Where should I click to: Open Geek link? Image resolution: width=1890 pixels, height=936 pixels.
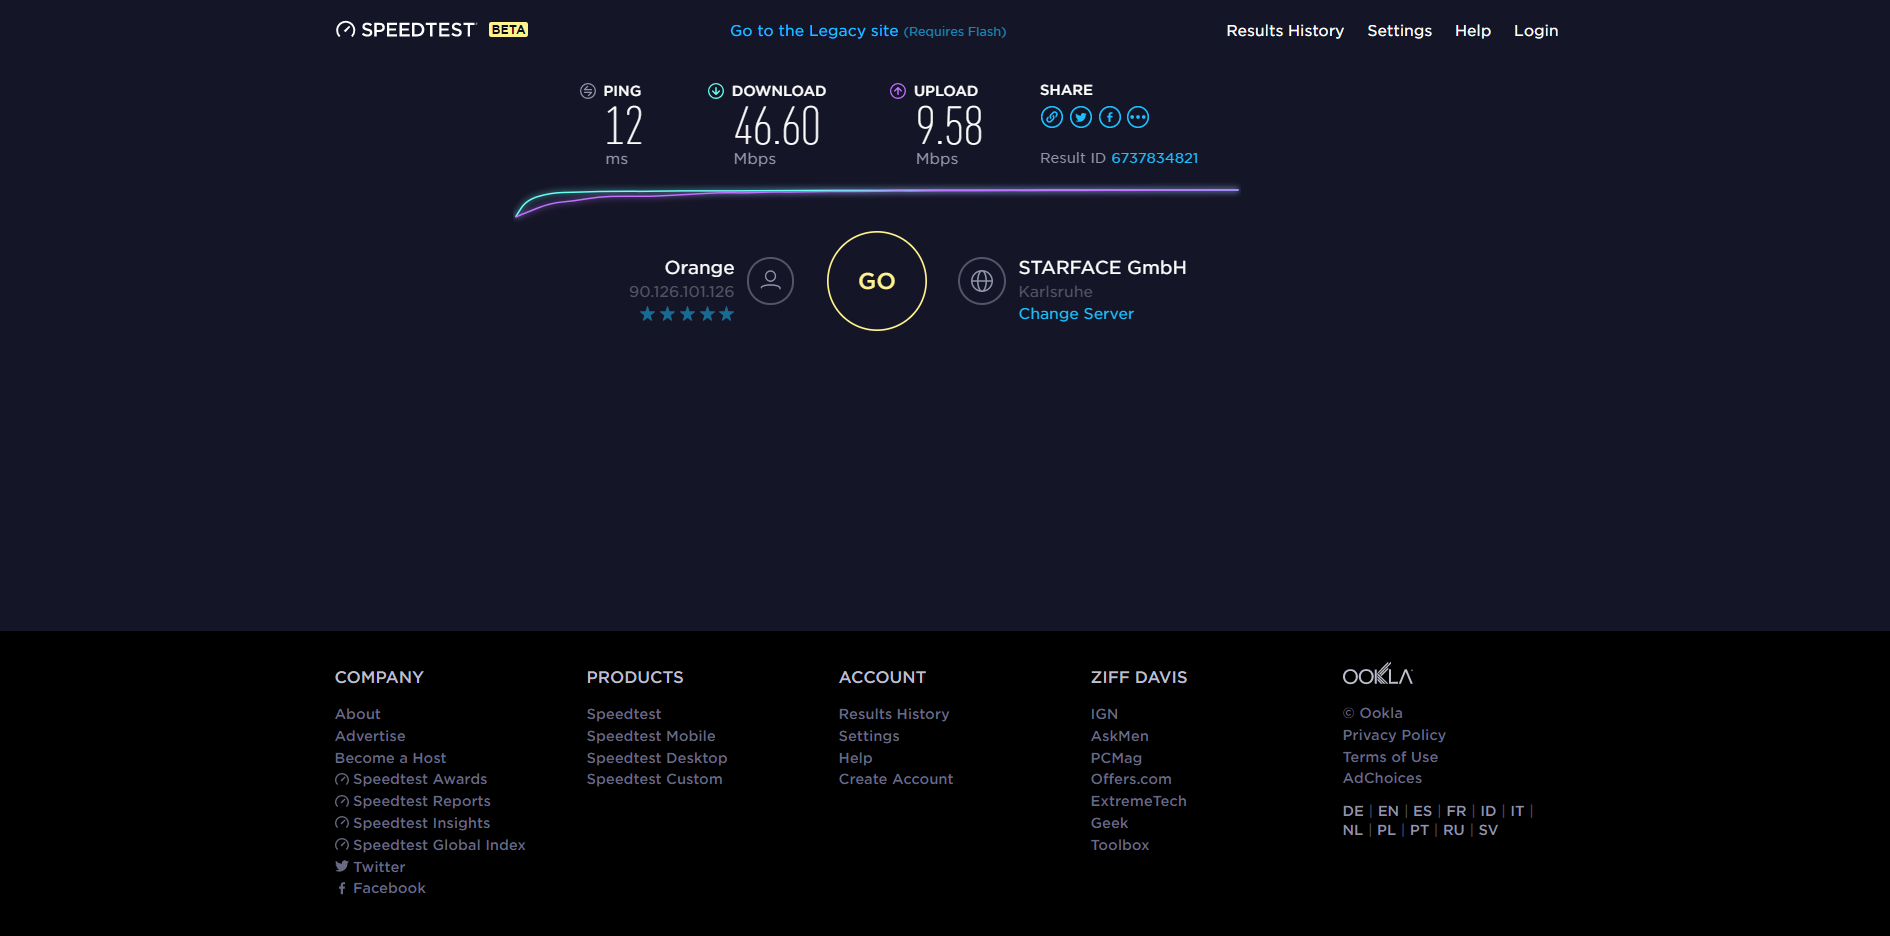point(1109,823)
